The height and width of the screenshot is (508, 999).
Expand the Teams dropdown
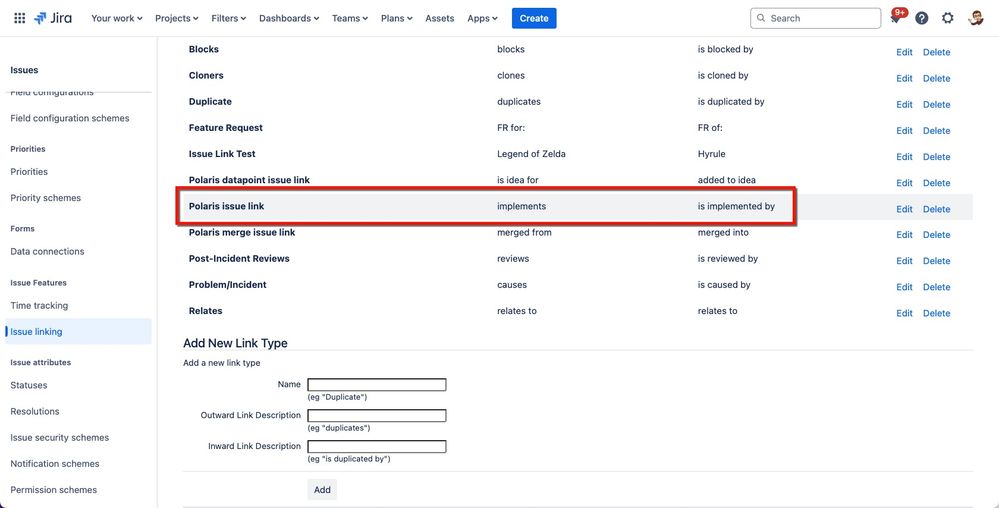point(350,18)
